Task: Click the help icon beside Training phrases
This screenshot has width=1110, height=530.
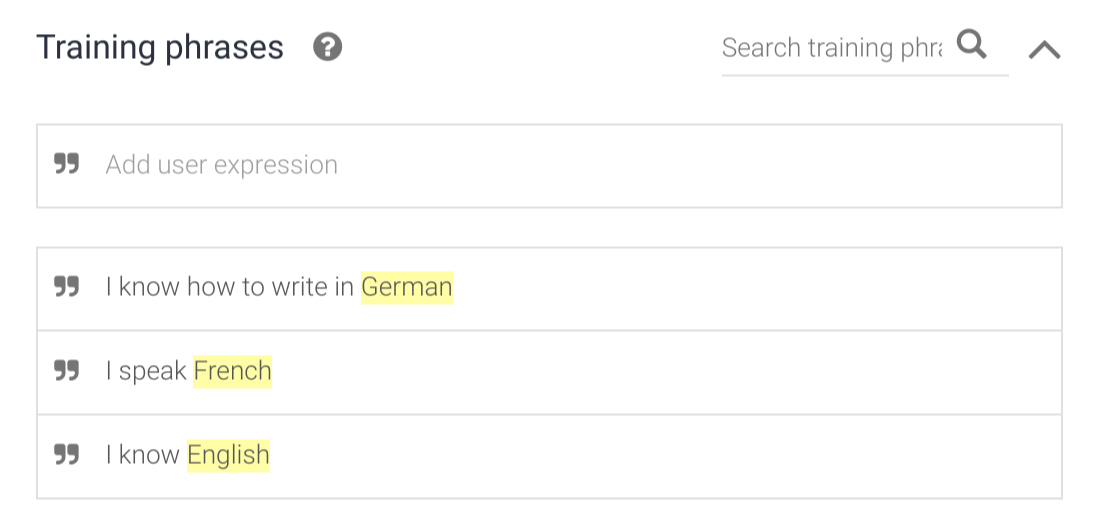Action: point(328,47)
